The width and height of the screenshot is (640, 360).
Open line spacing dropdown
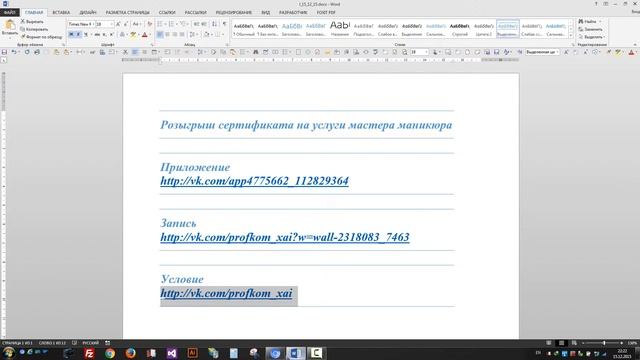click(197, 35)
